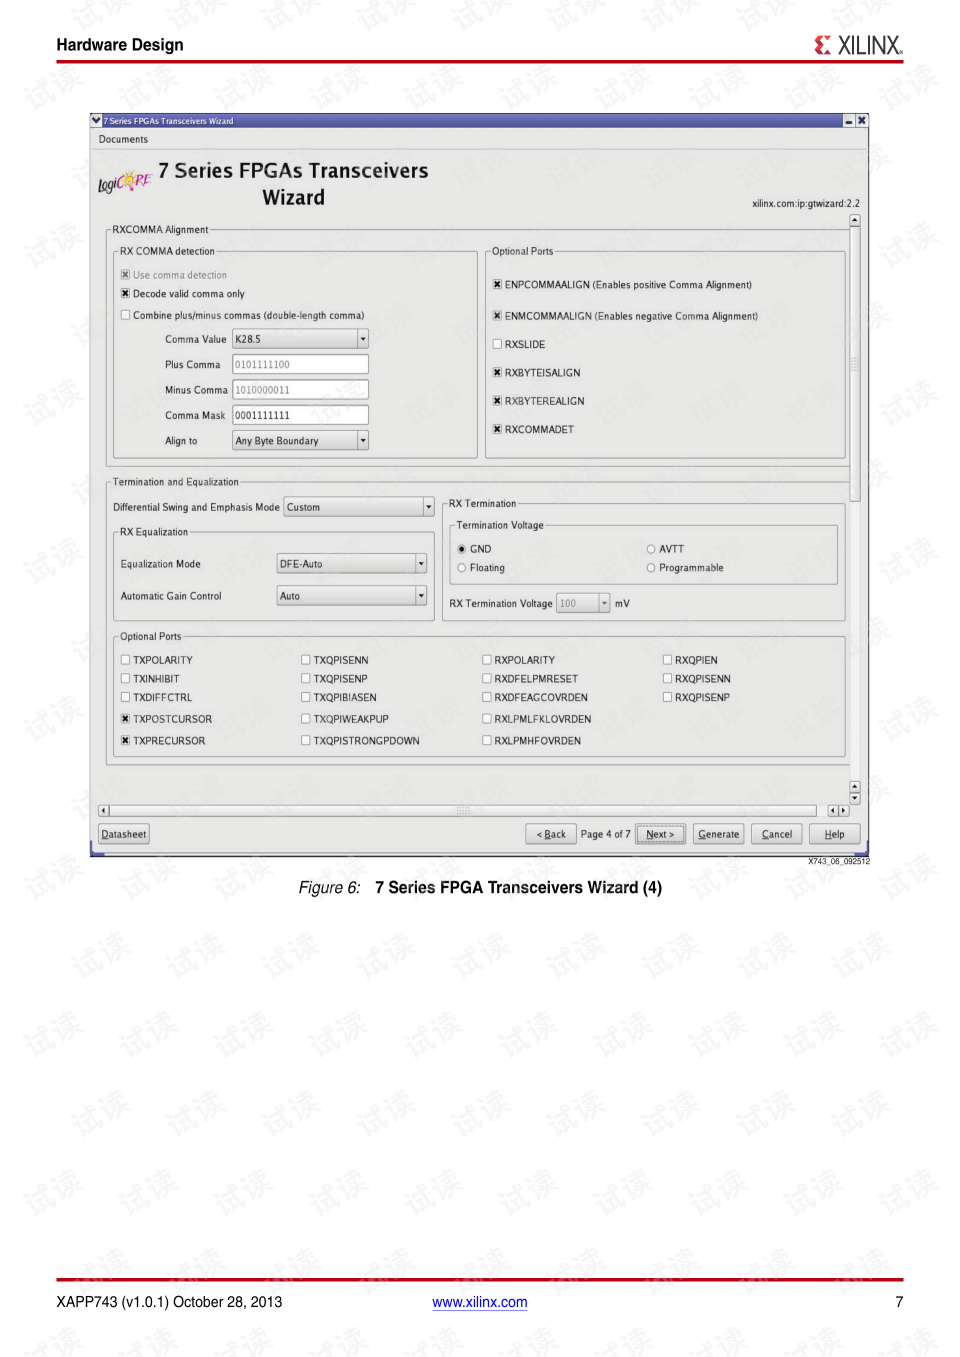Screen dimensions: 960x1357
Task: Click the Comma Mask input field
Action: (300, 415)
